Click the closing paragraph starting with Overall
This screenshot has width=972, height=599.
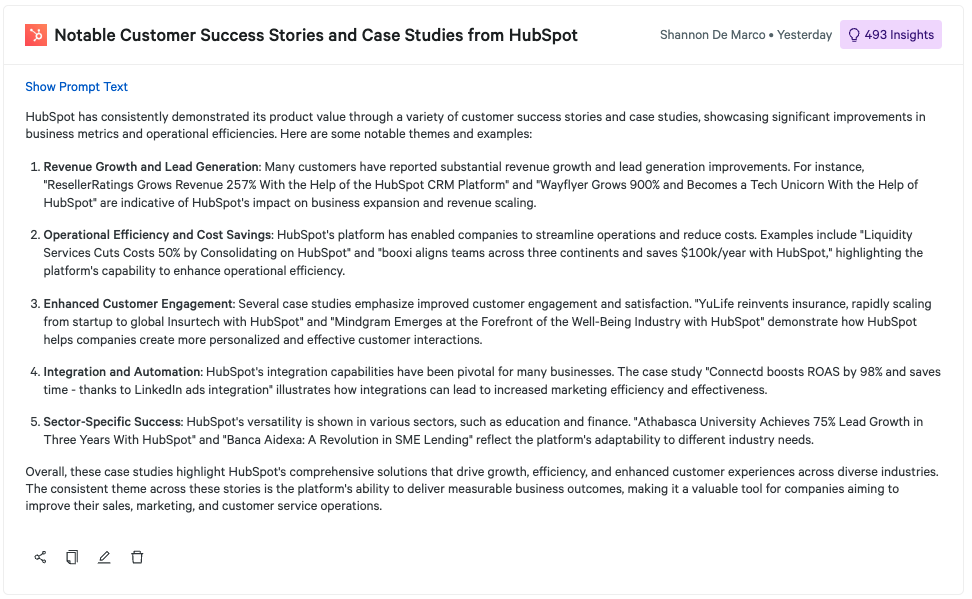(x=482, y=488)
